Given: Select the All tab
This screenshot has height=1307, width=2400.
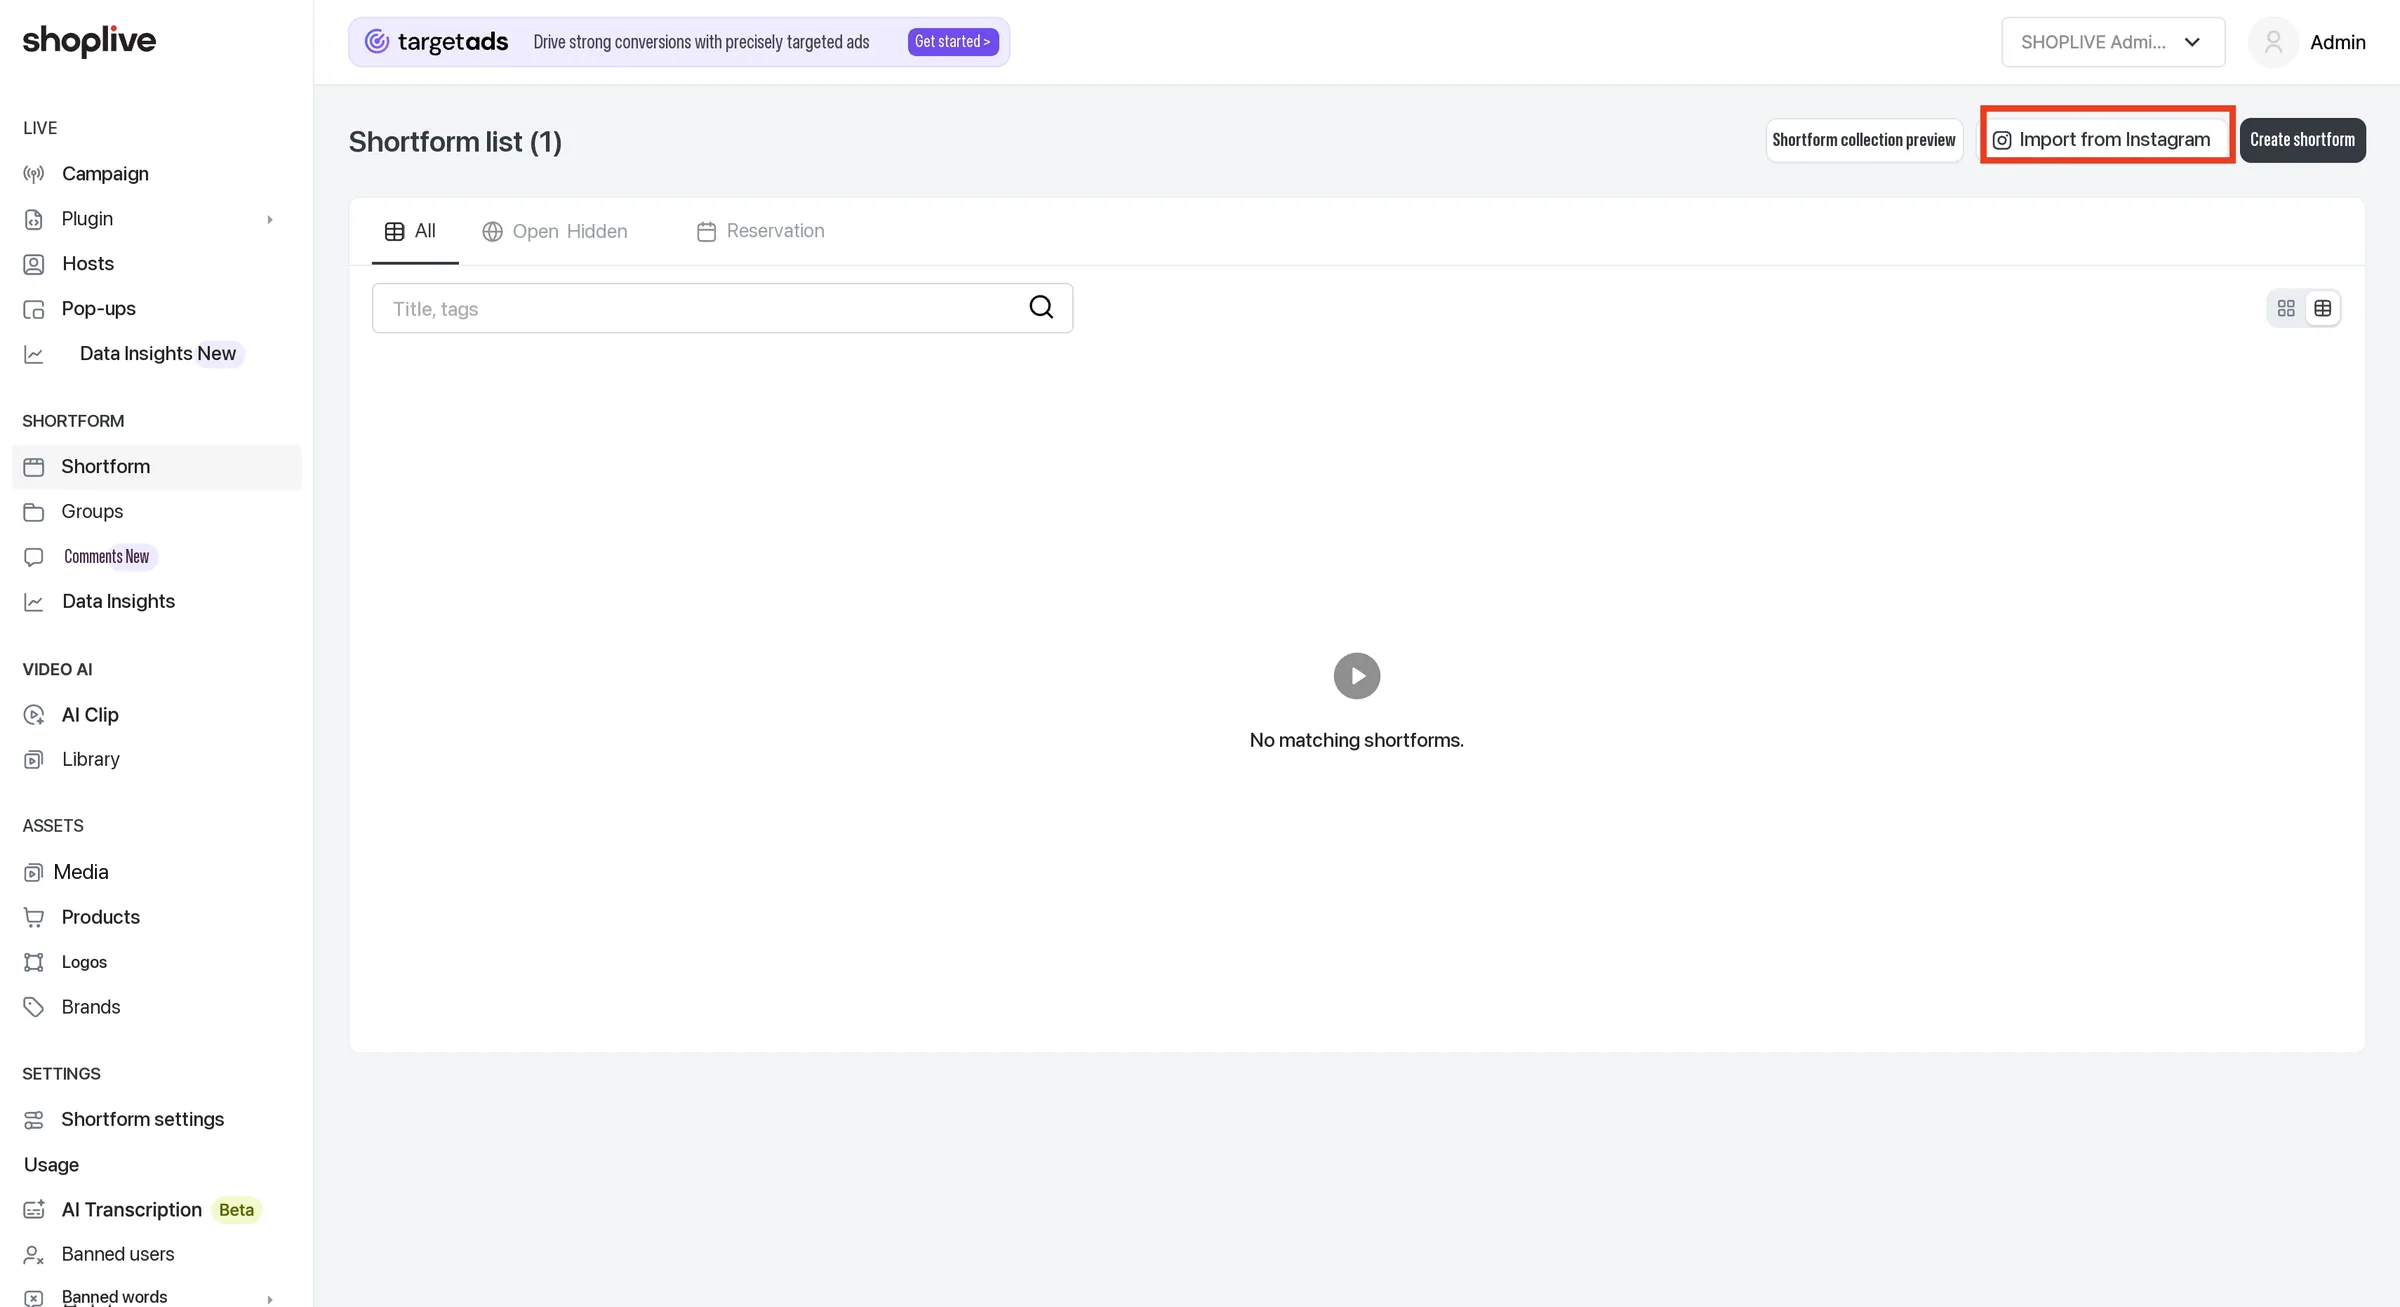Looking at the screenshot, I should [x=415, y=231].
